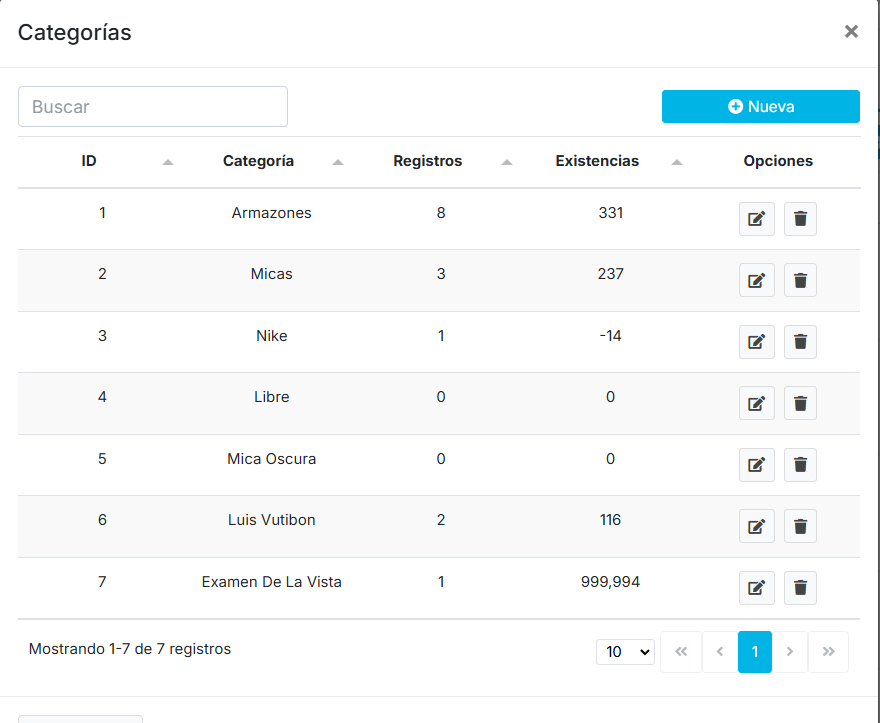Viewport: 880px width, 723px height.
Task: Delete the Armazones category
Action: 800,219
